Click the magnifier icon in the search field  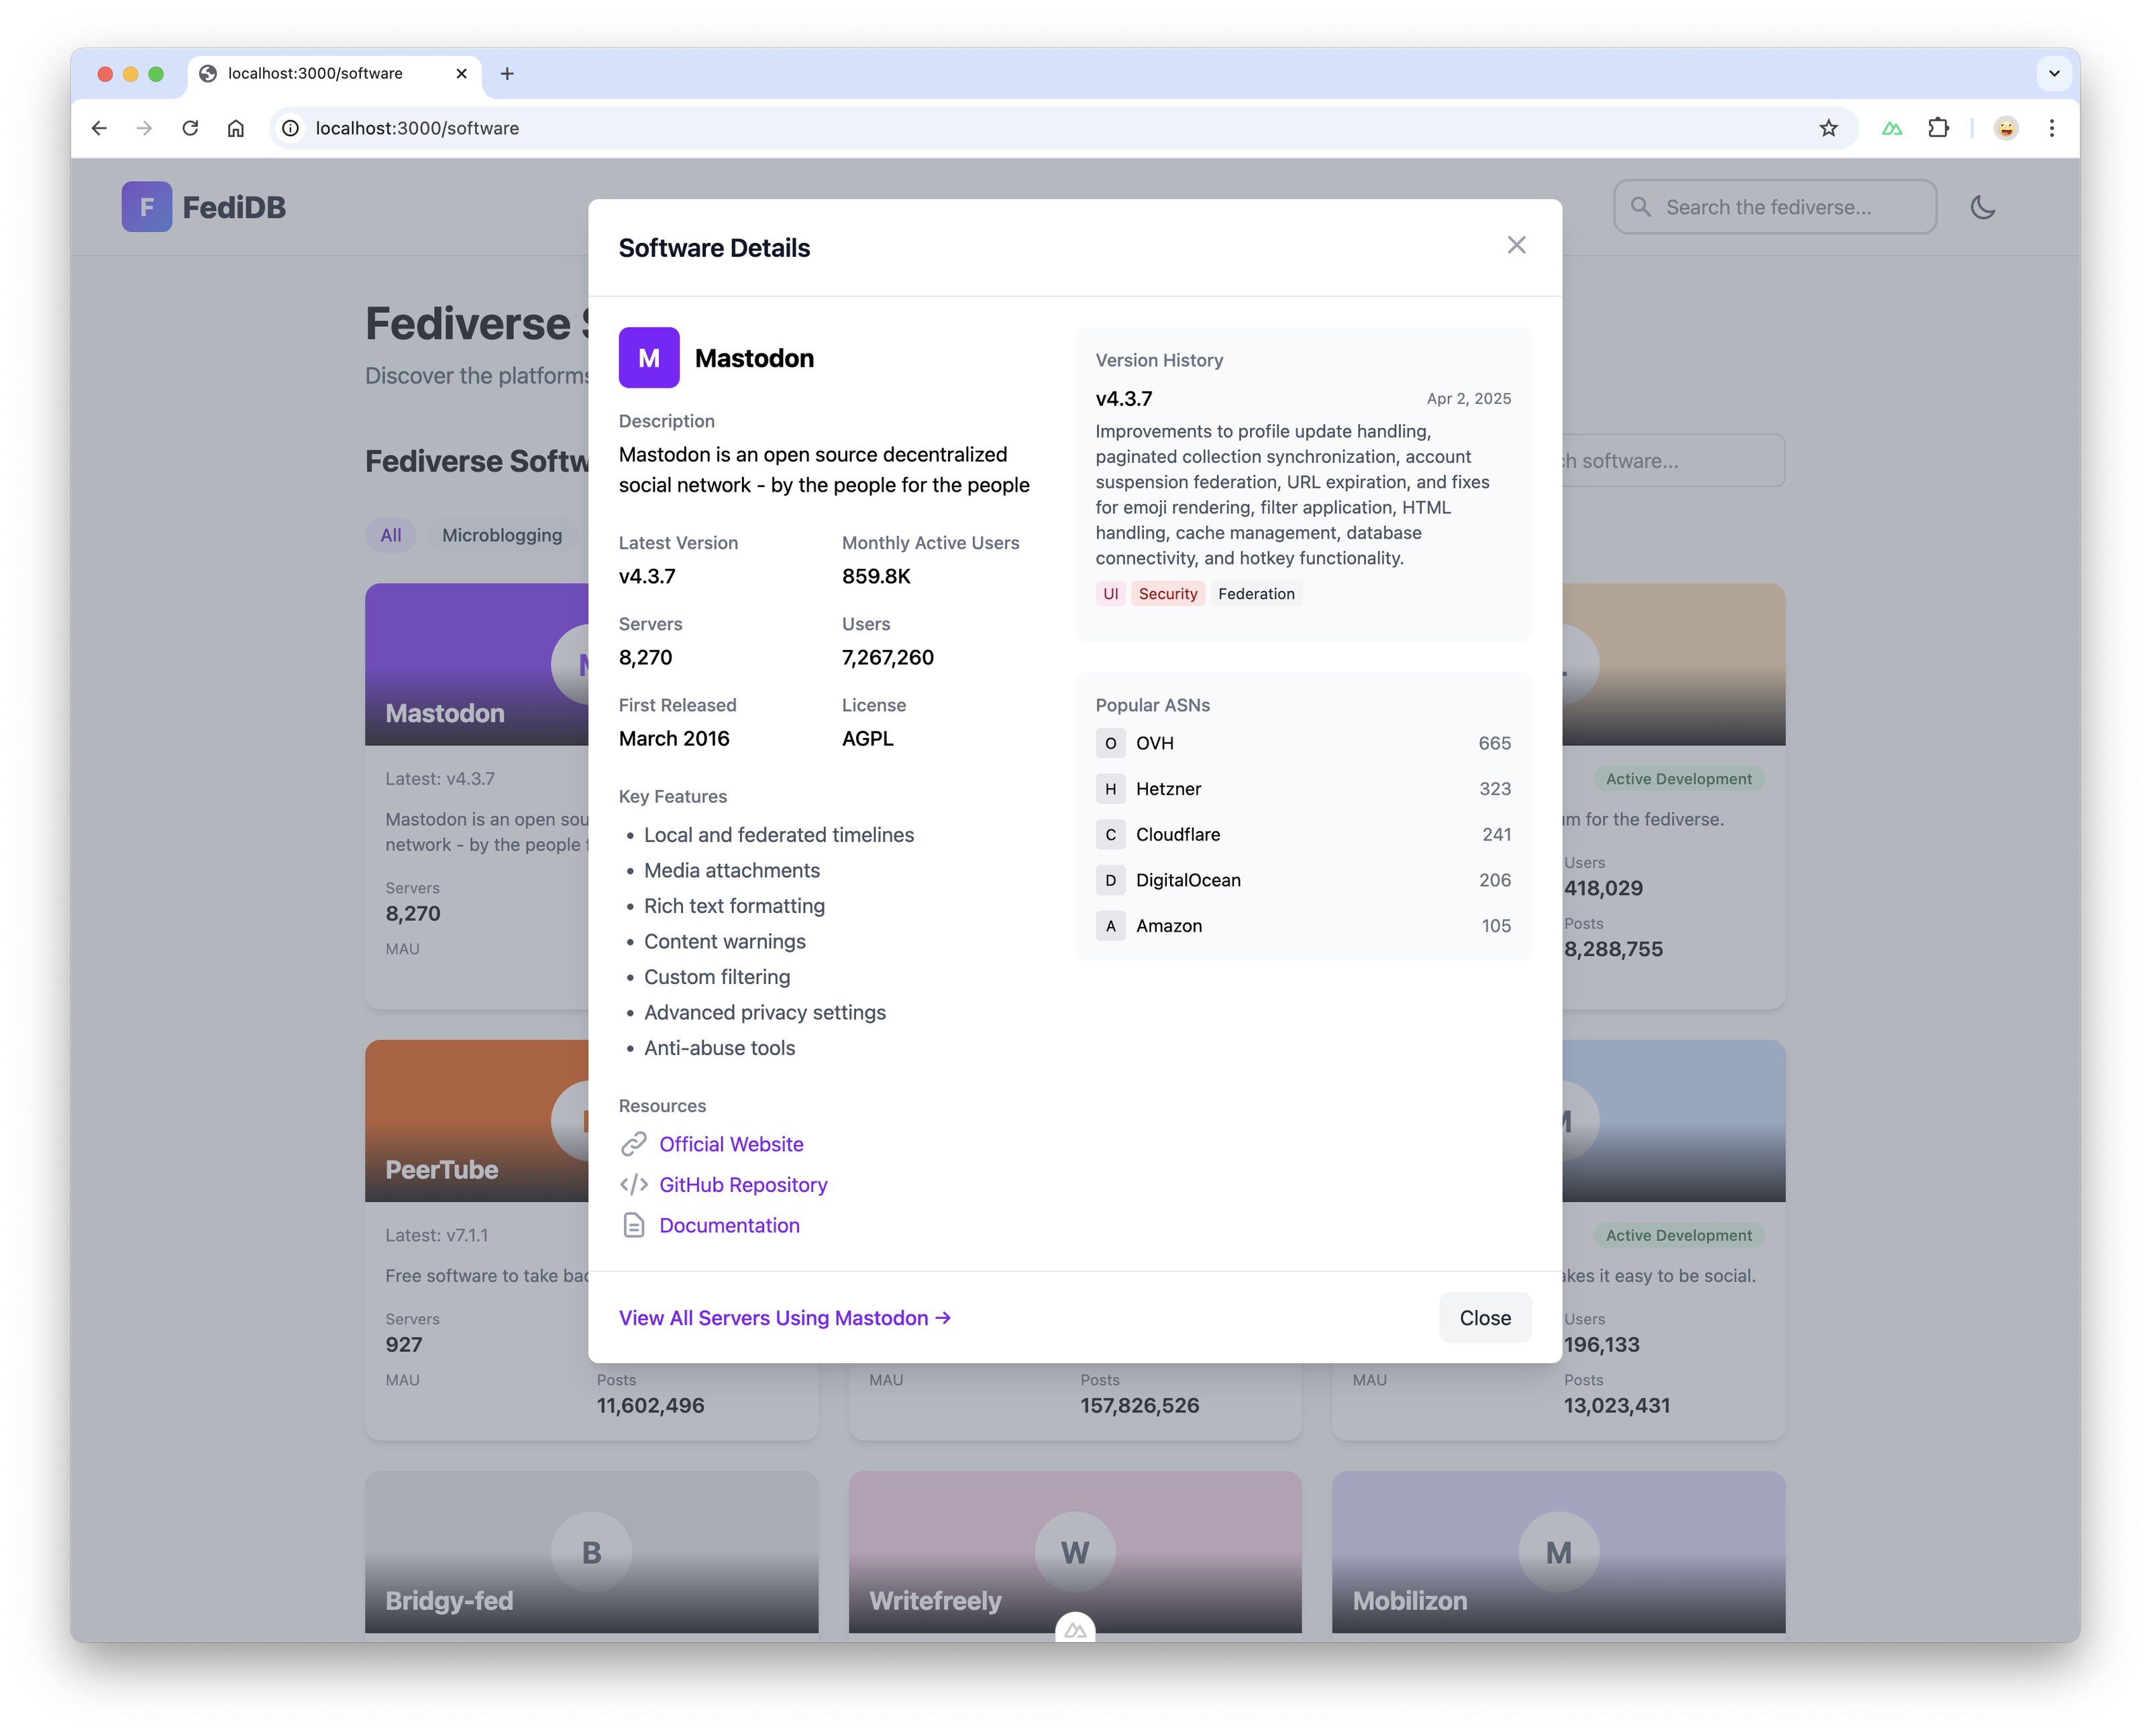click(x=1640, y=207)
